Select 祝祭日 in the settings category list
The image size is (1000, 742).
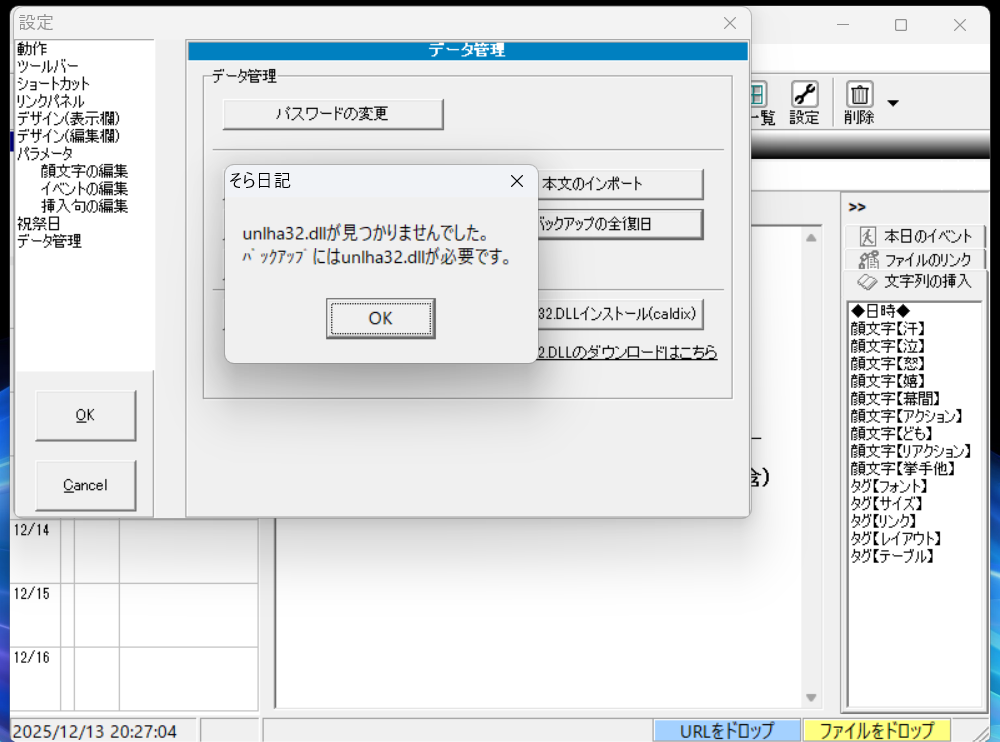click(38, 223)
